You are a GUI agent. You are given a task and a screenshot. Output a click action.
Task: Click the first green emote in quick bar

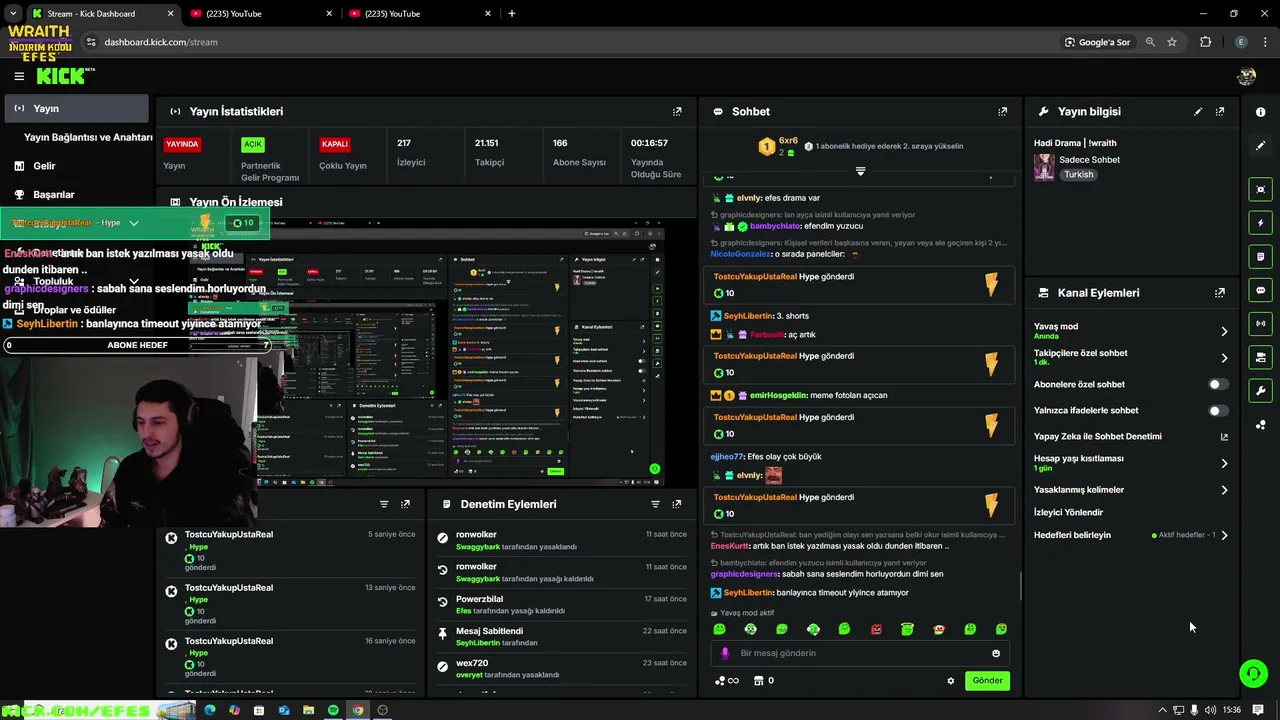tap(719, 629)
